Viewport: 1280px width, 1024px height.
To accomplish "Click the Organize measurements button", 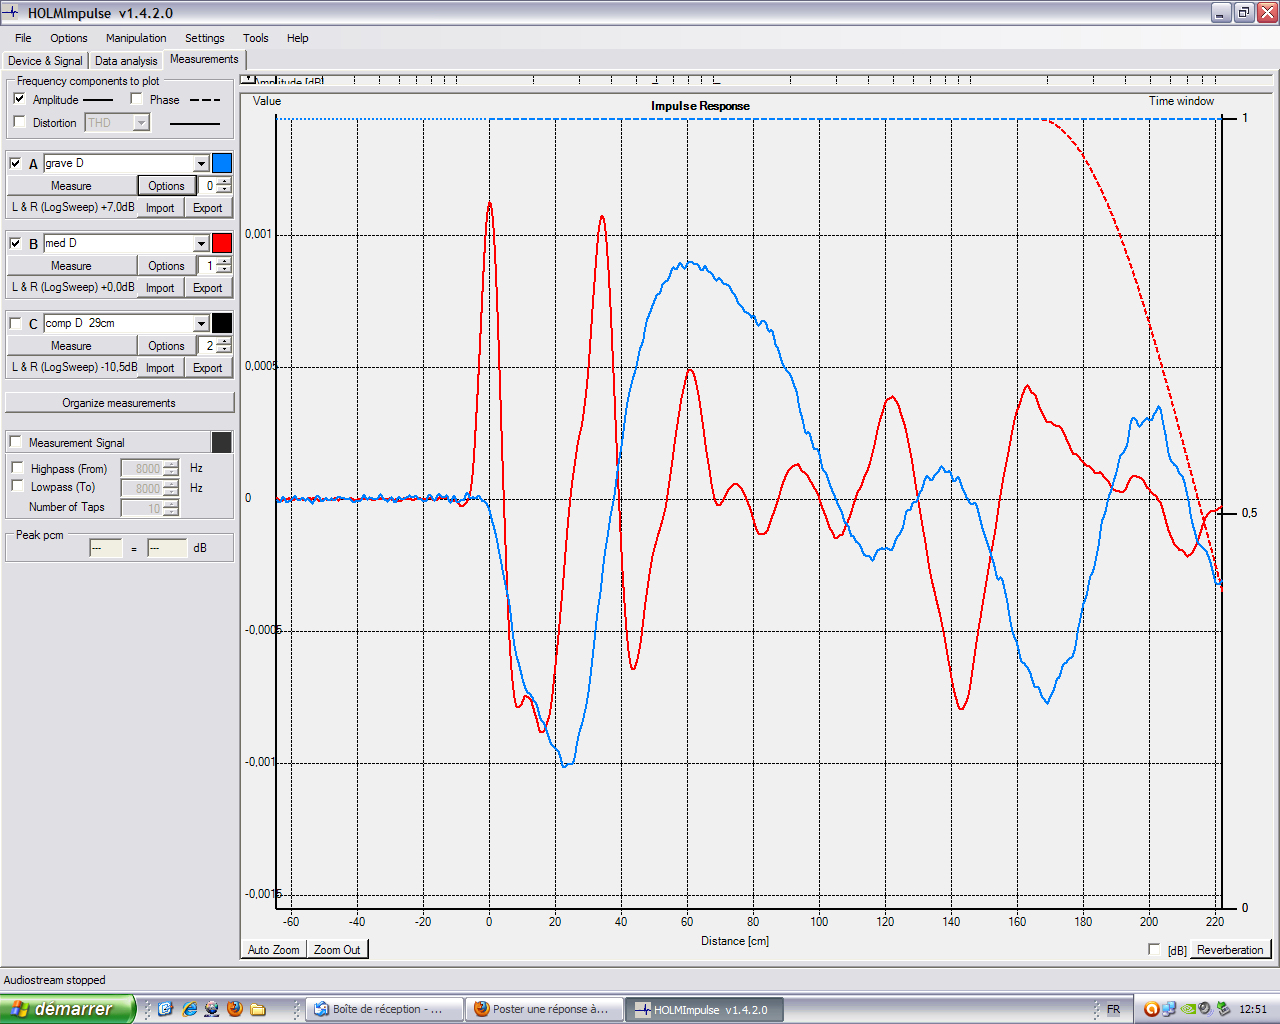I will [119, 403].
